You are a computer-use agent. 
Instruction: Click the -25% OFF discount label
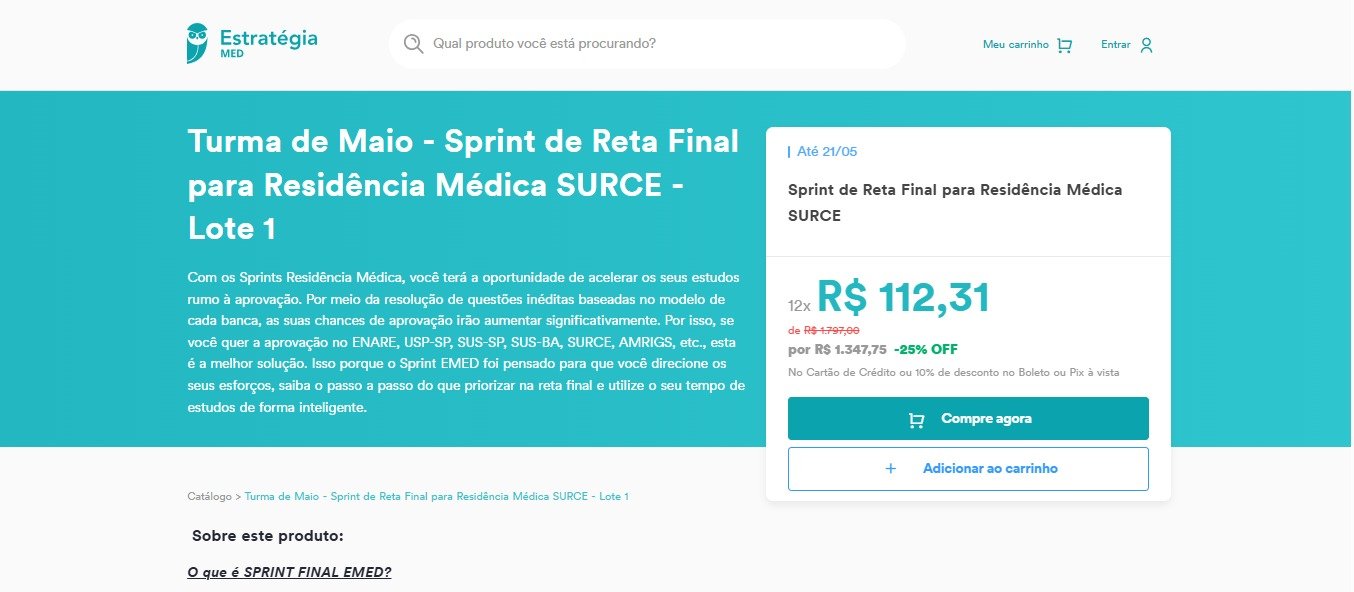(926, 350)
